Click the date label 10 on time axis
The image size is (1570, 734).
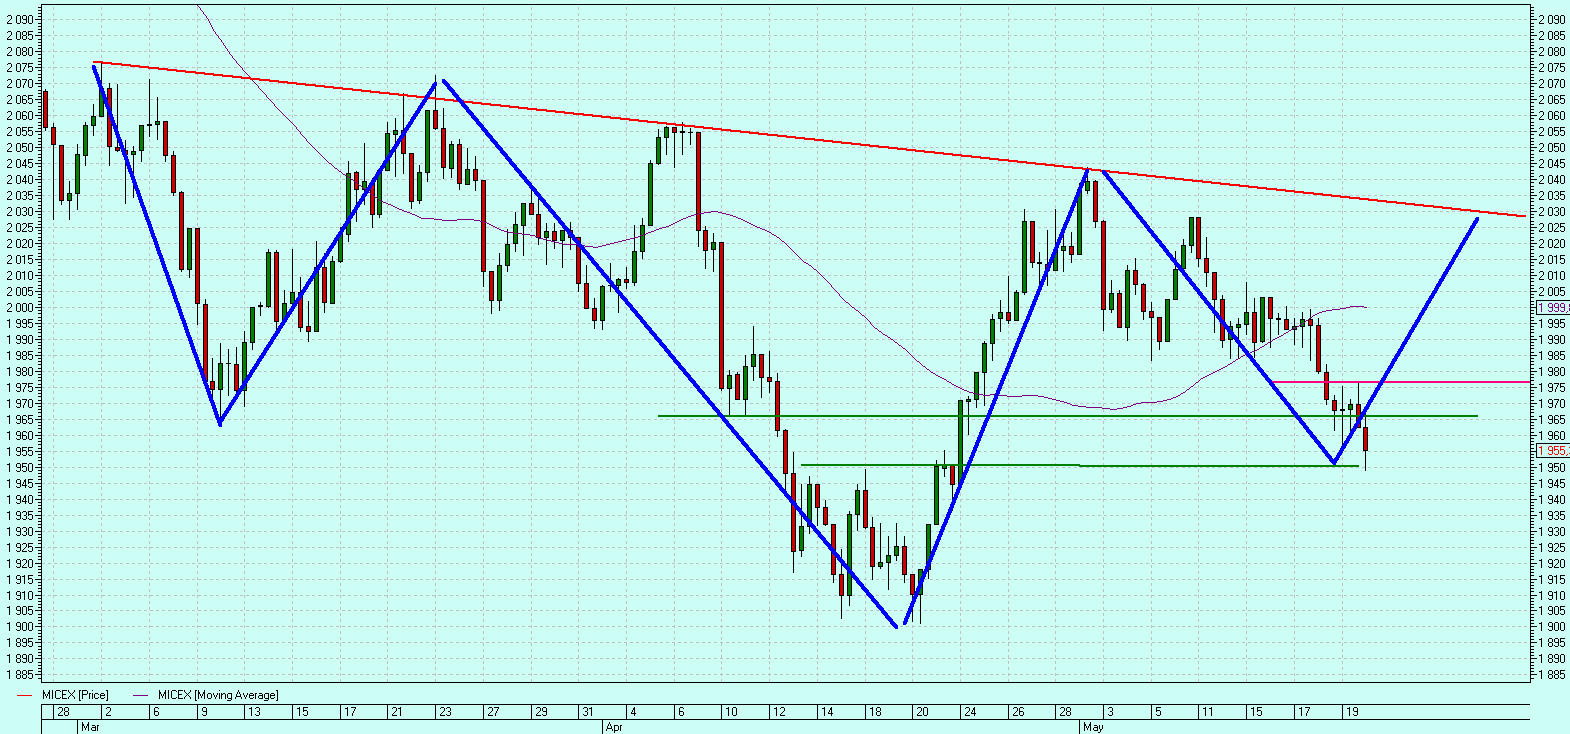[731, 712]
